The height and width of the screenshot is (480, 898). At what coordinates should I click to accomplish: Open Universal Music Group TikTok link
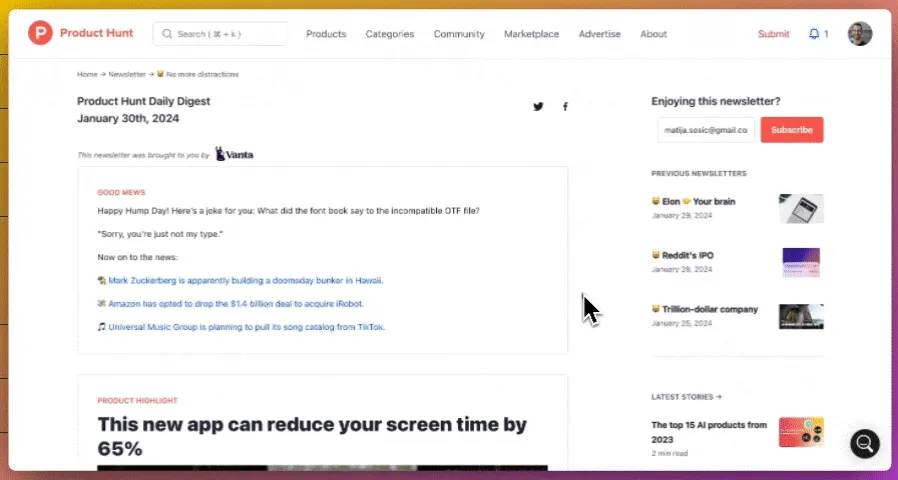246,327
